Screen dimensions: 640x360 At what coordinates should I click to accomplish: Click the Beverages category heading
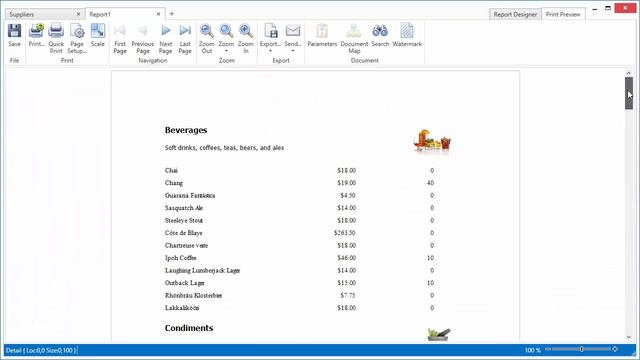(186, 130)
